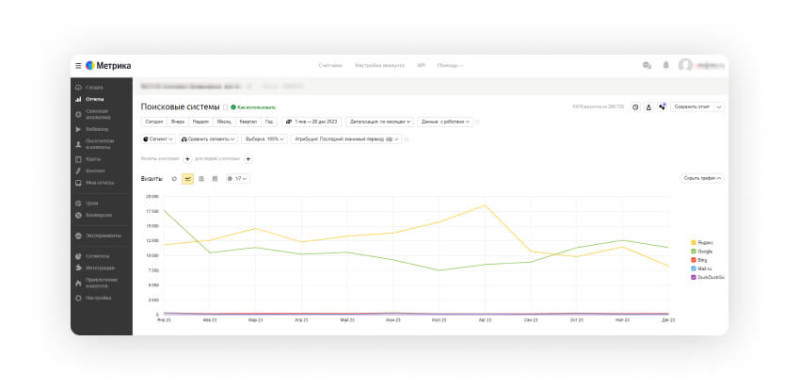The width and height of the screenshot is (800, 390).
Task: Select the Квартал period tab
Action: (248, 122)
